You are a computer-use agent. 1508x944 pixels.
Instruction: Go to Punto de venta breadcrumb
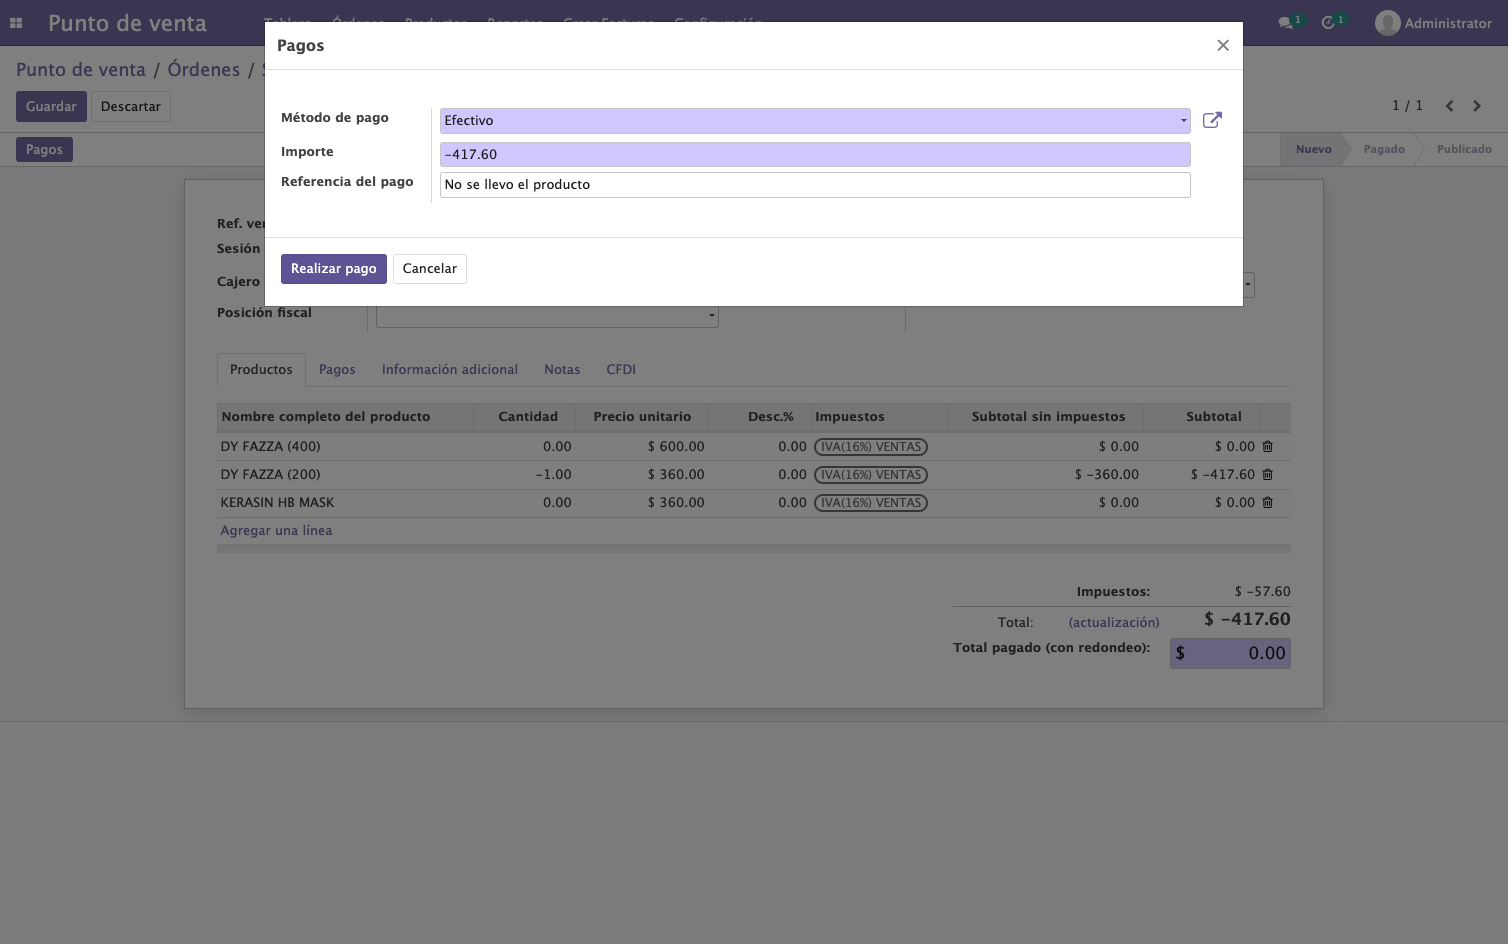point(81,70)
